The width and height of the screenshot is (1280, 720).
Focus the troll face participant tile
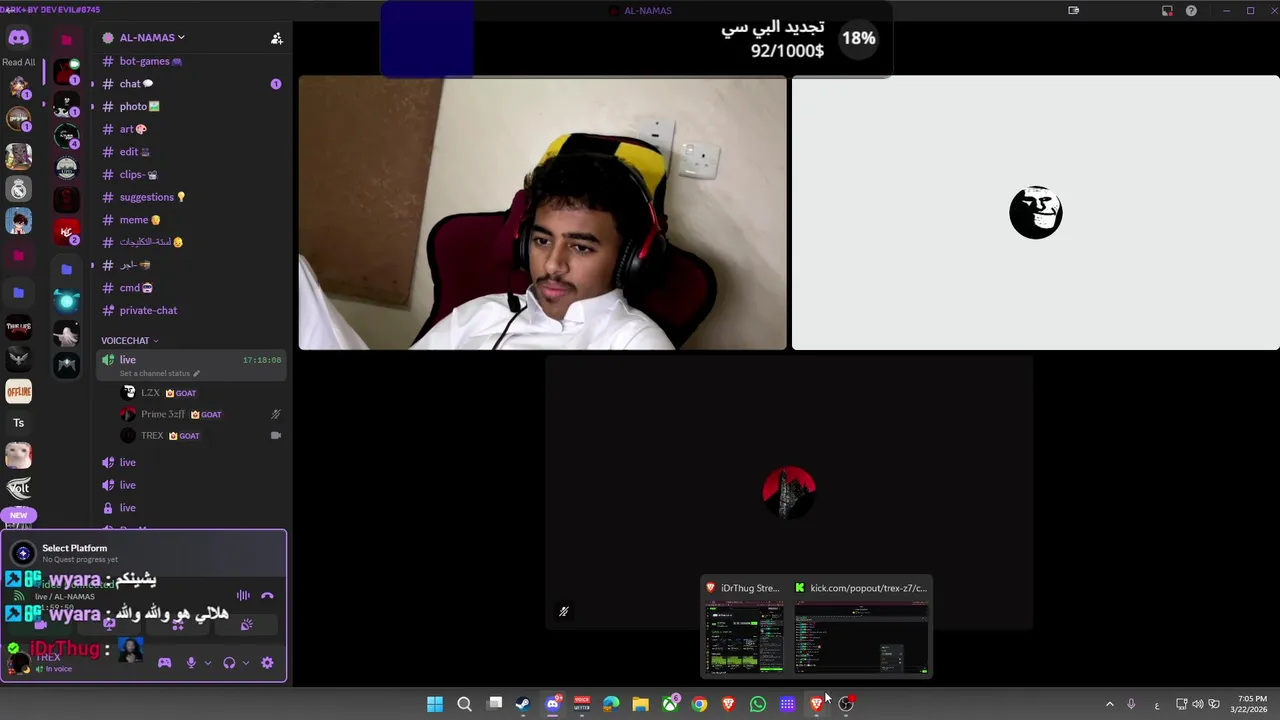coord(1035,213)
